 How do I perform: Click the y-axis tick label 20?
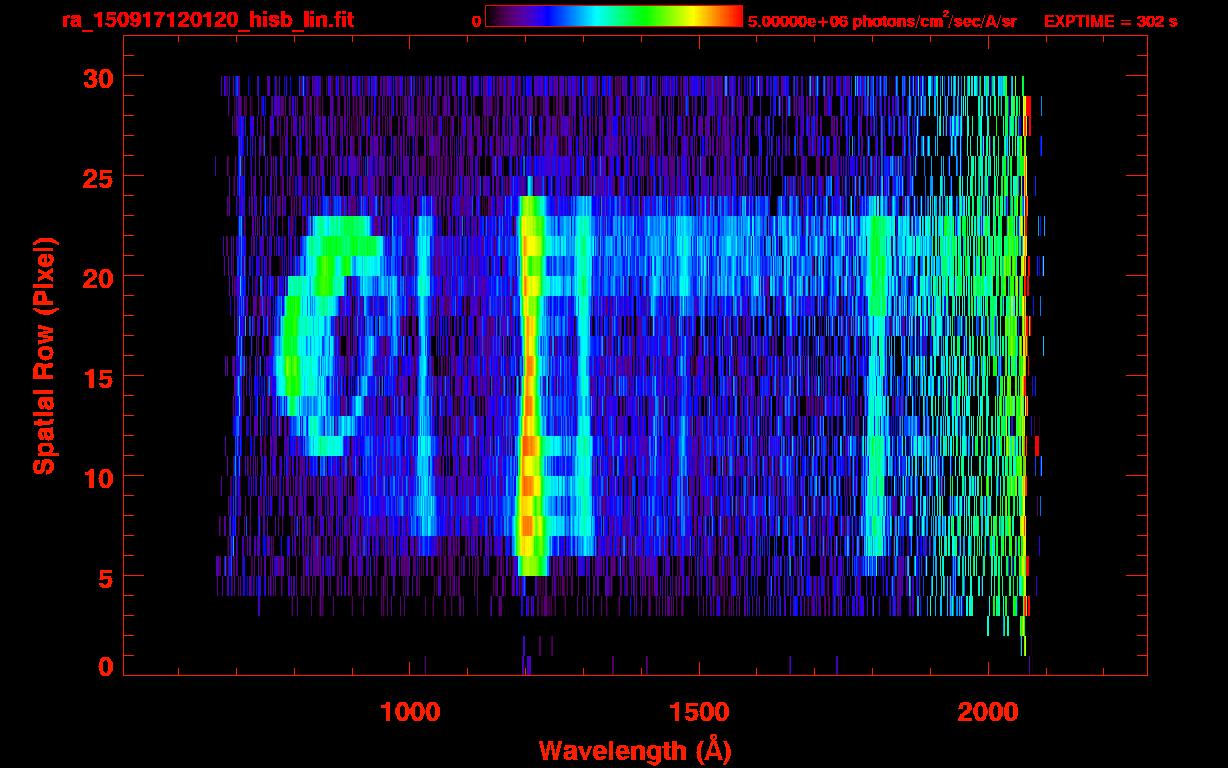pos(97,277)
